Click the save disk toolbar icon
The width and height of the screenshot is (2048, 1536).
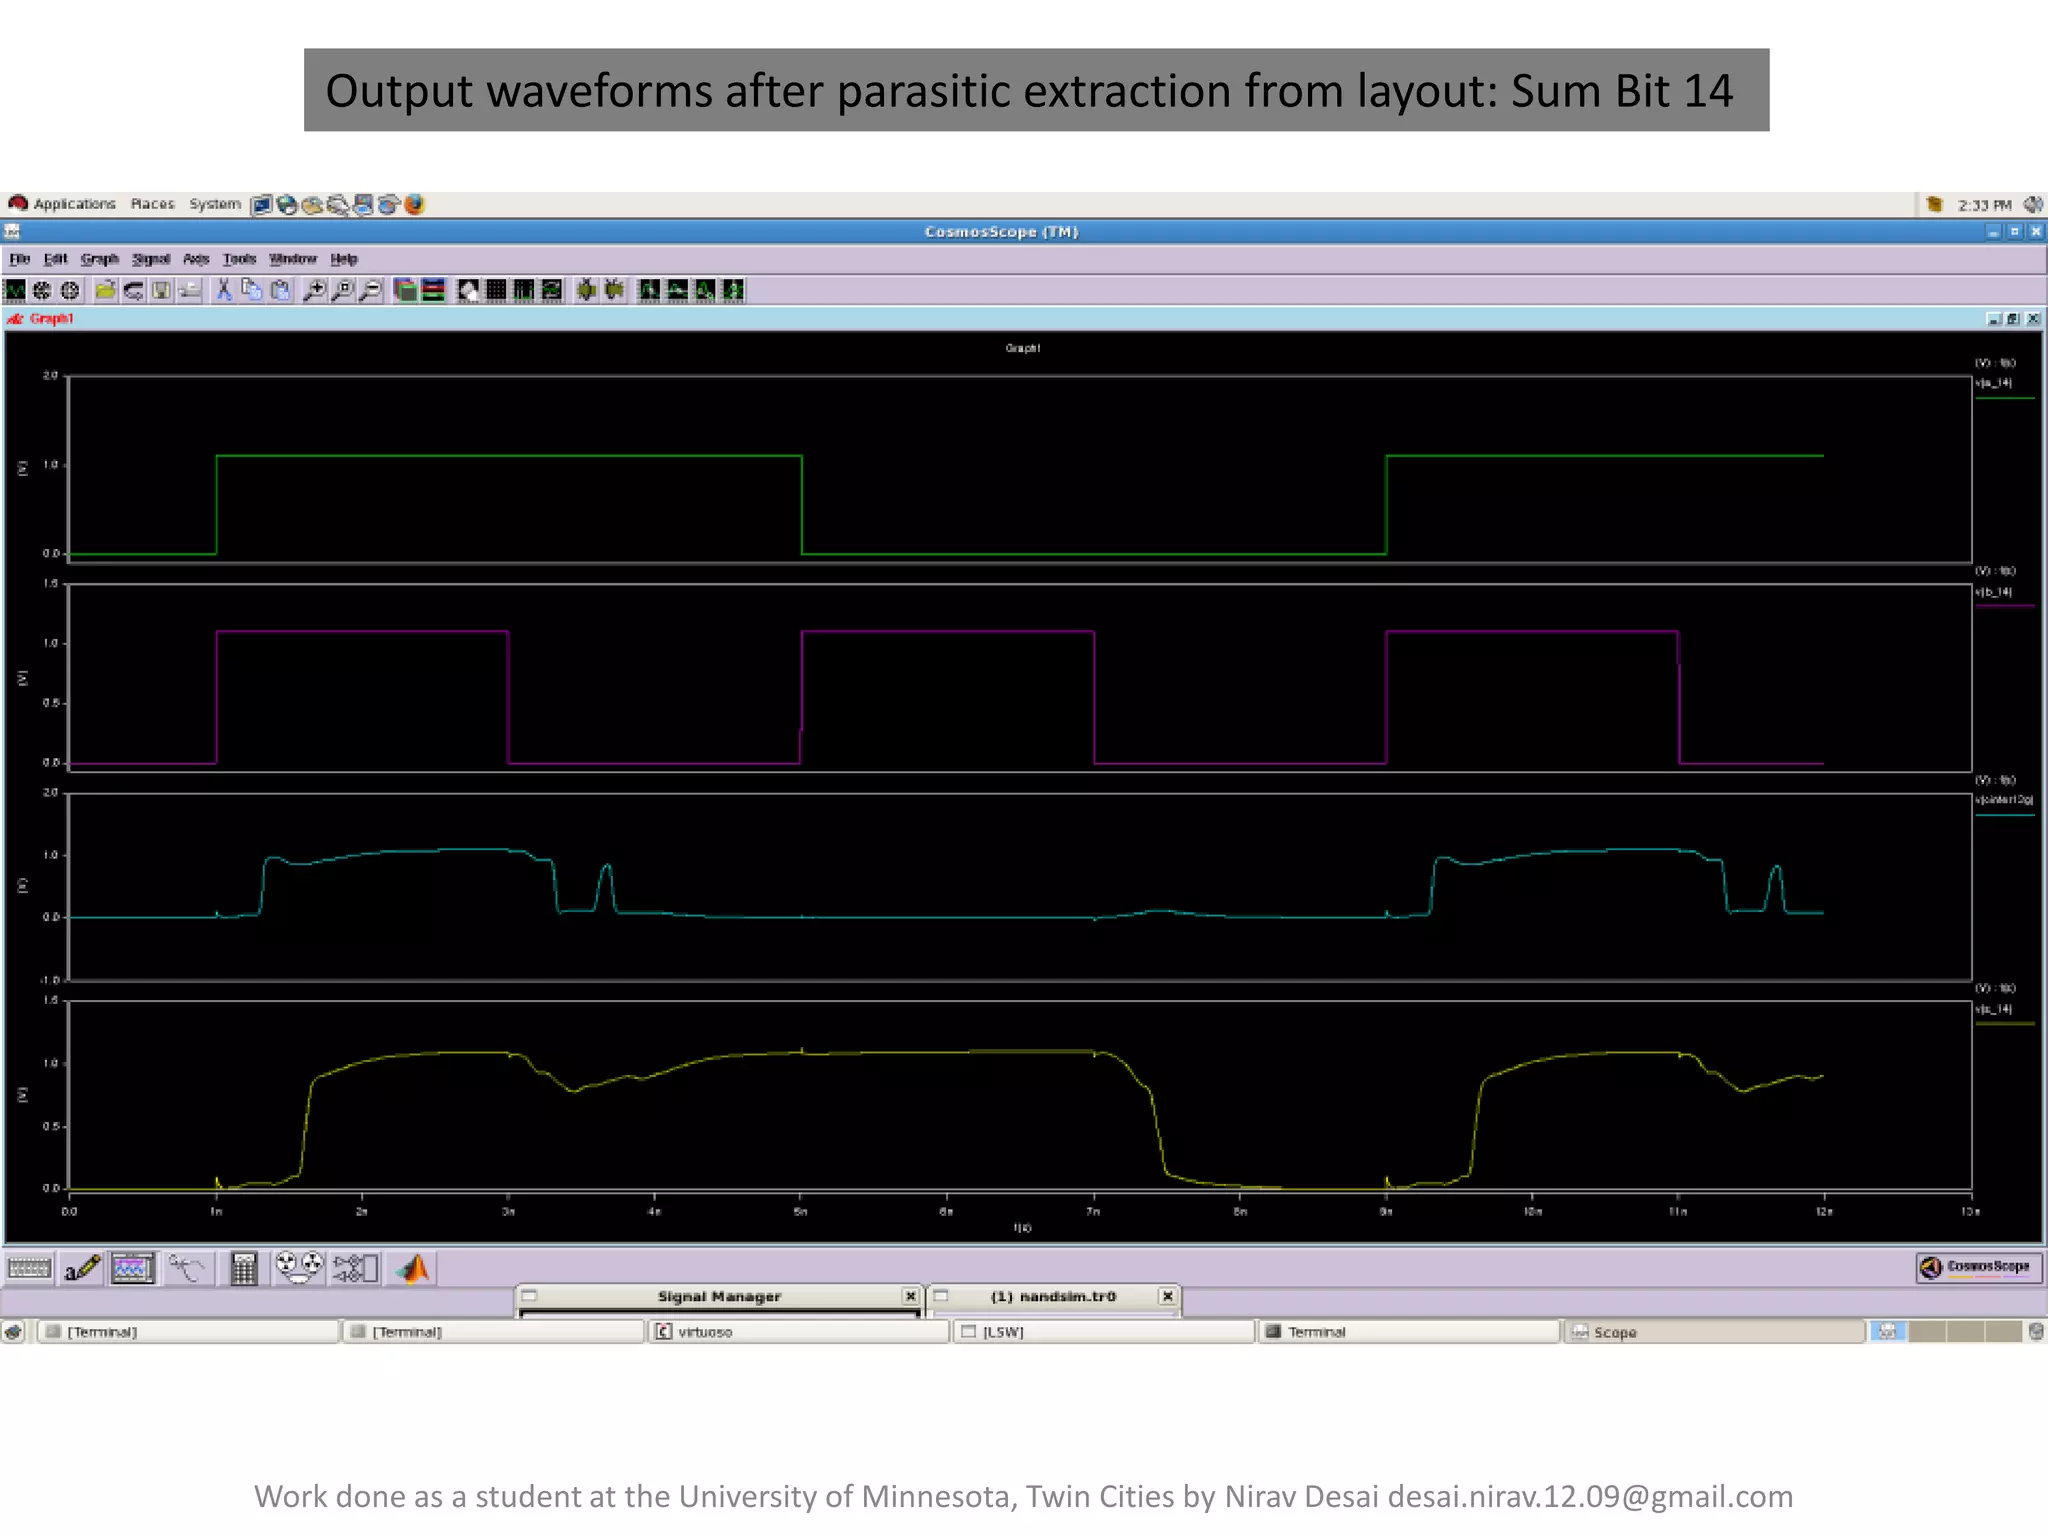[x=161, y=291]
